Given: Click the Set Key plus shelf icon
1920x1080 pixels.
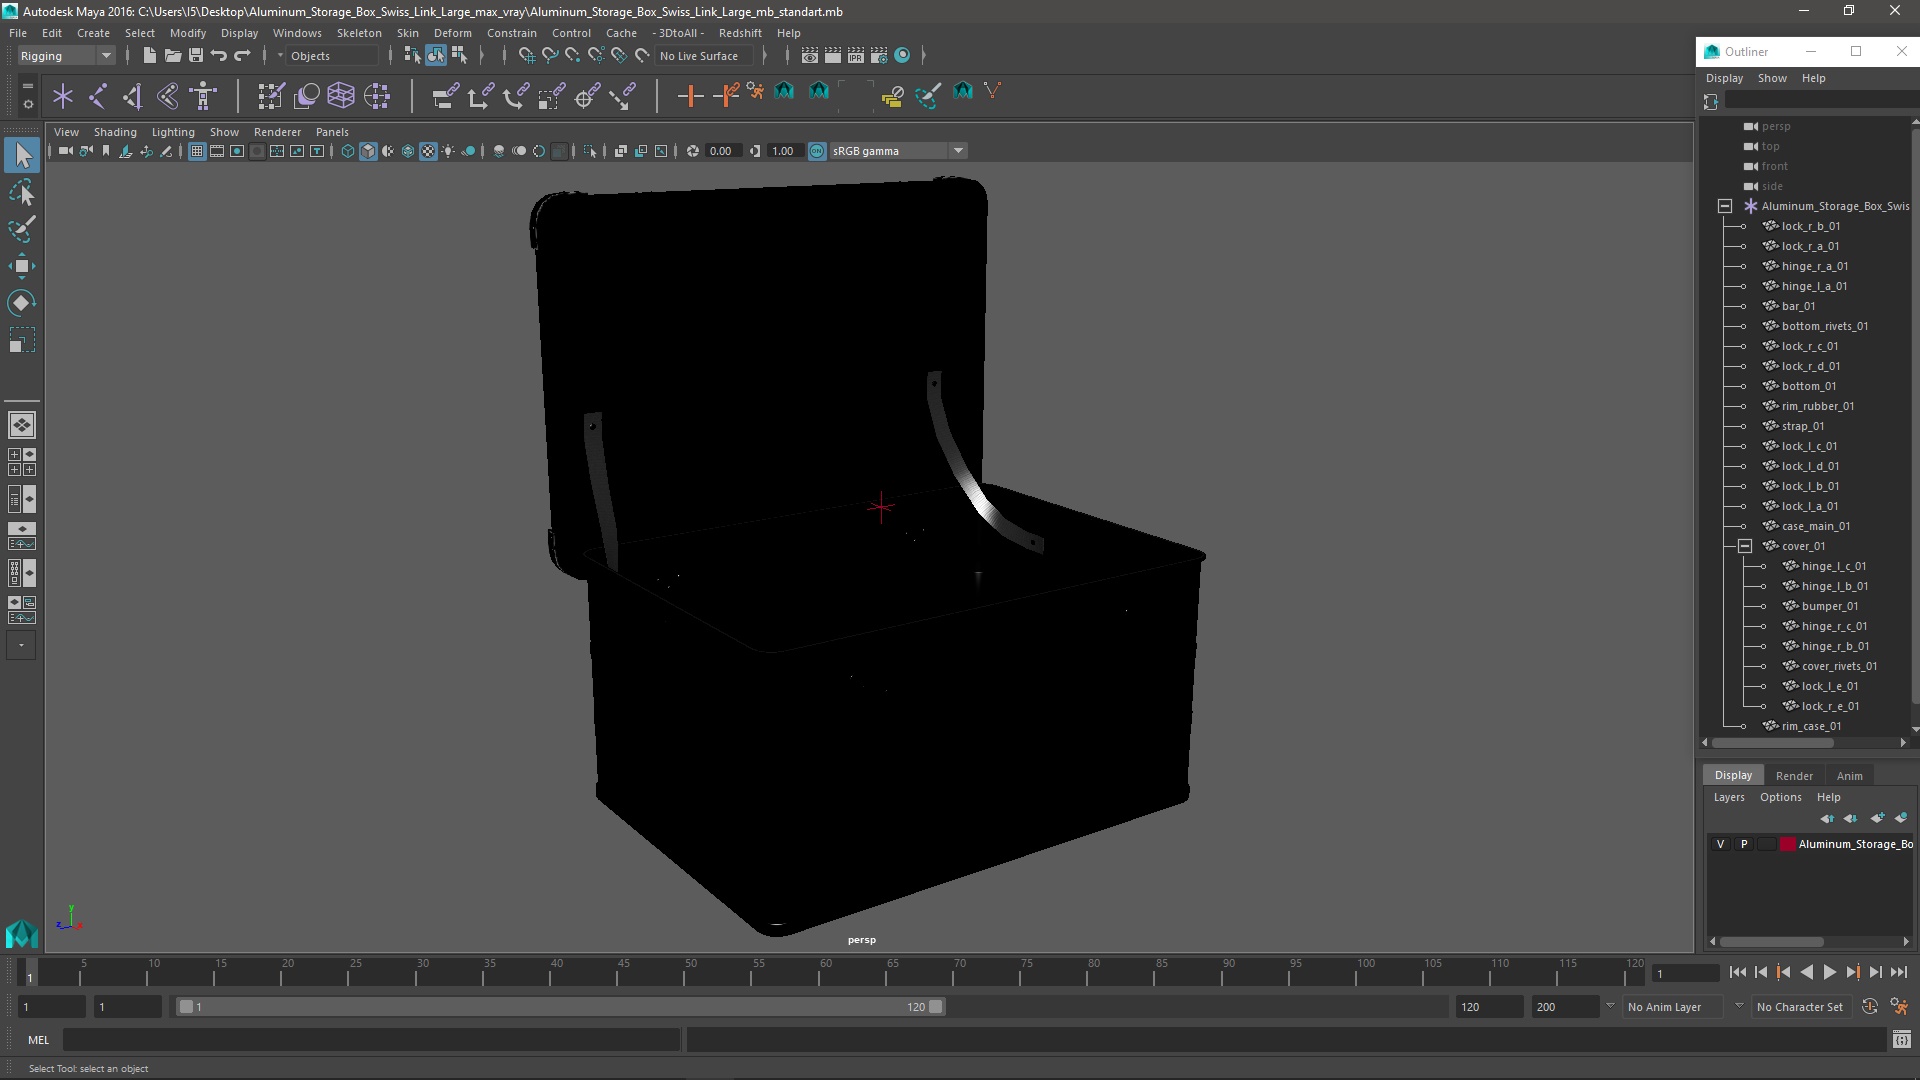Looking at the screenshot, I should pyautogui.click(x=690, y=96).
